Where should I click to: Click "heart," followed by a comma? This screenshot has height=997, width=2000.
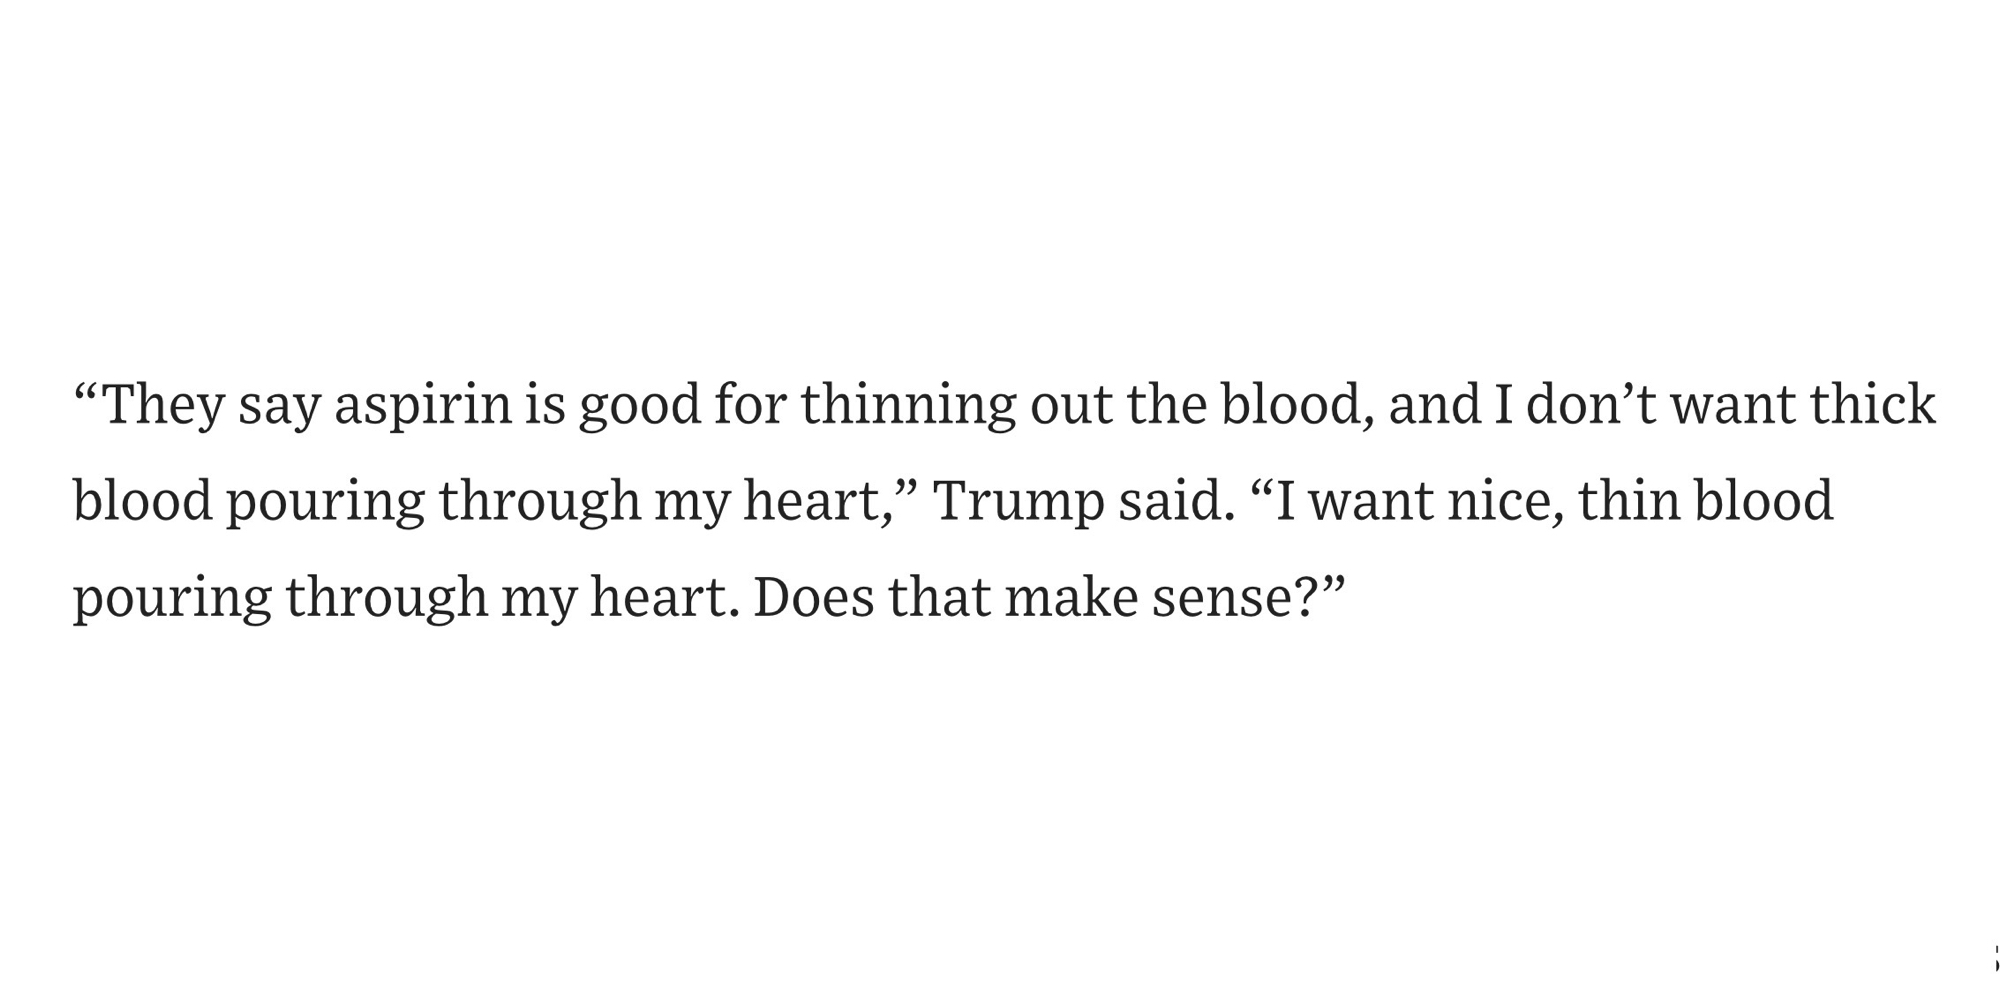(816, 501)
